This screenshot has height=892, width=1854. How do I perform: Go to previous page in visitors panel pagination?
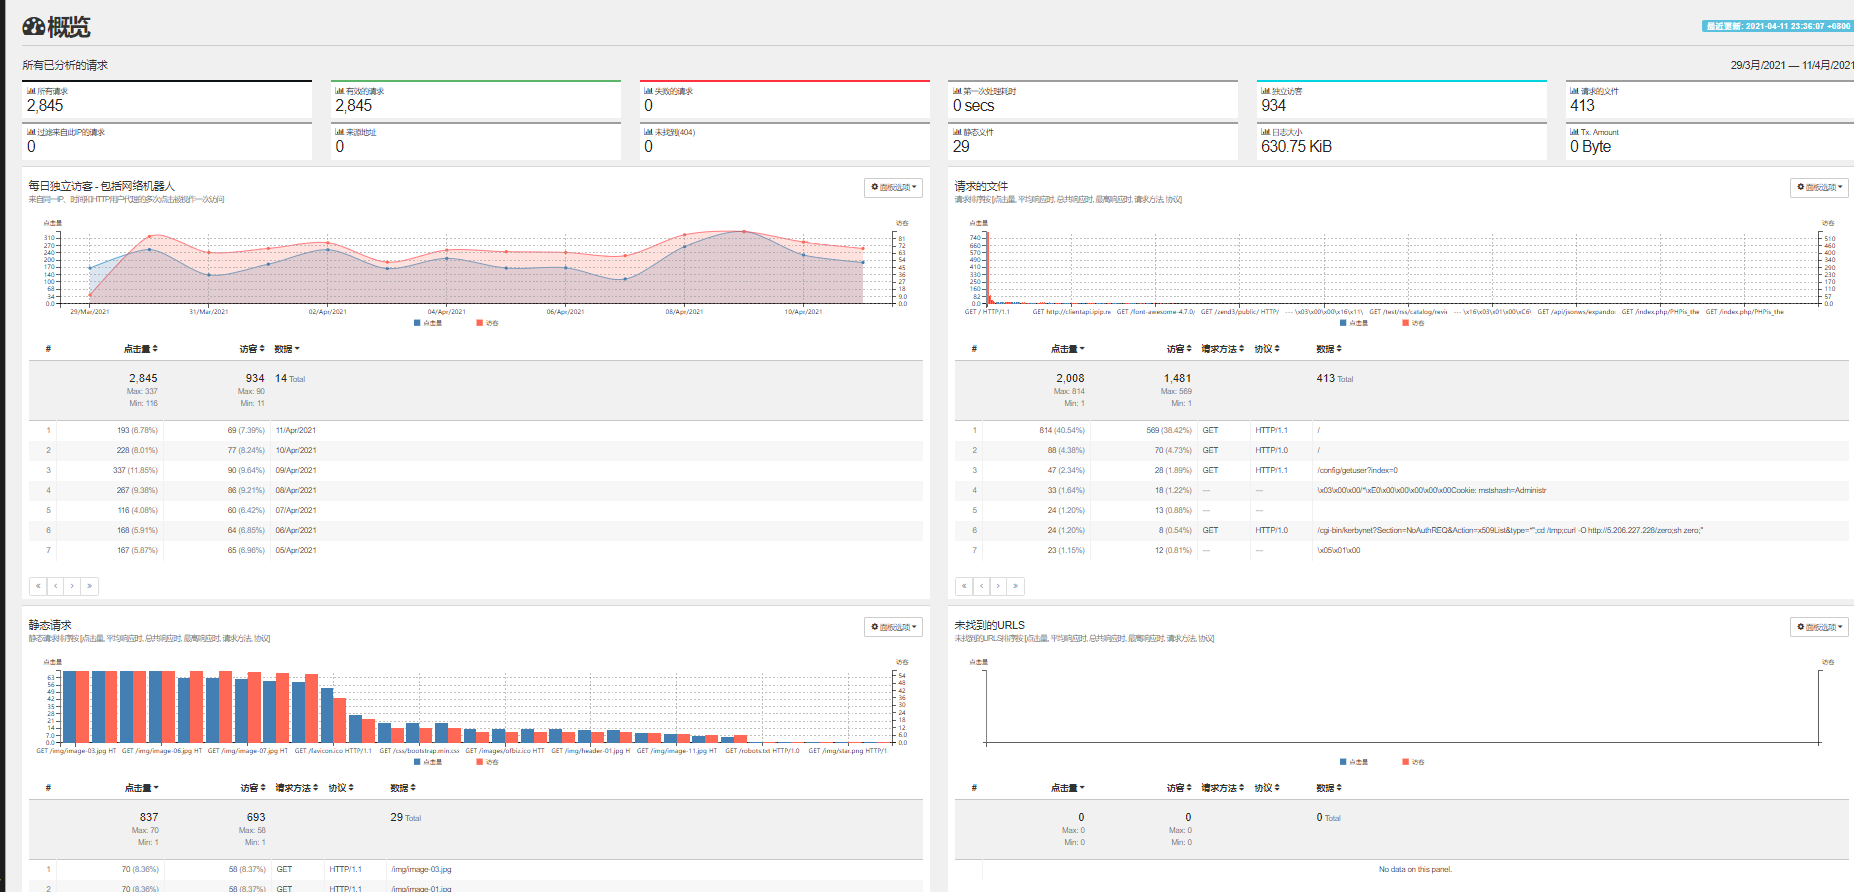click(x=55, y=586)
